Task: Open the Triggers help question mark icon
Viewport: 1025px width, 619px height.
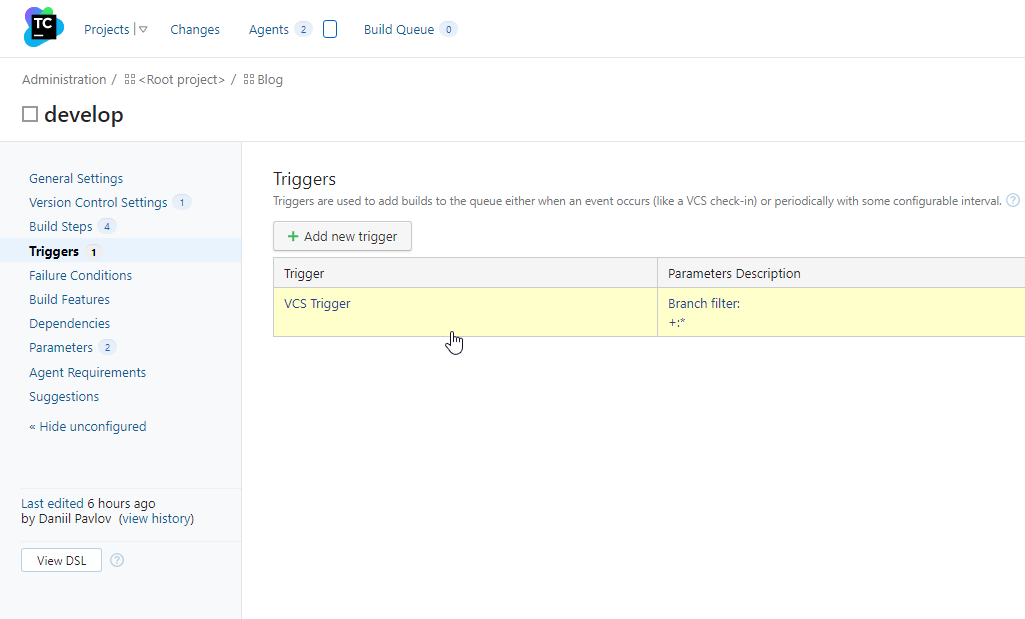Action: pos(1013,200)
